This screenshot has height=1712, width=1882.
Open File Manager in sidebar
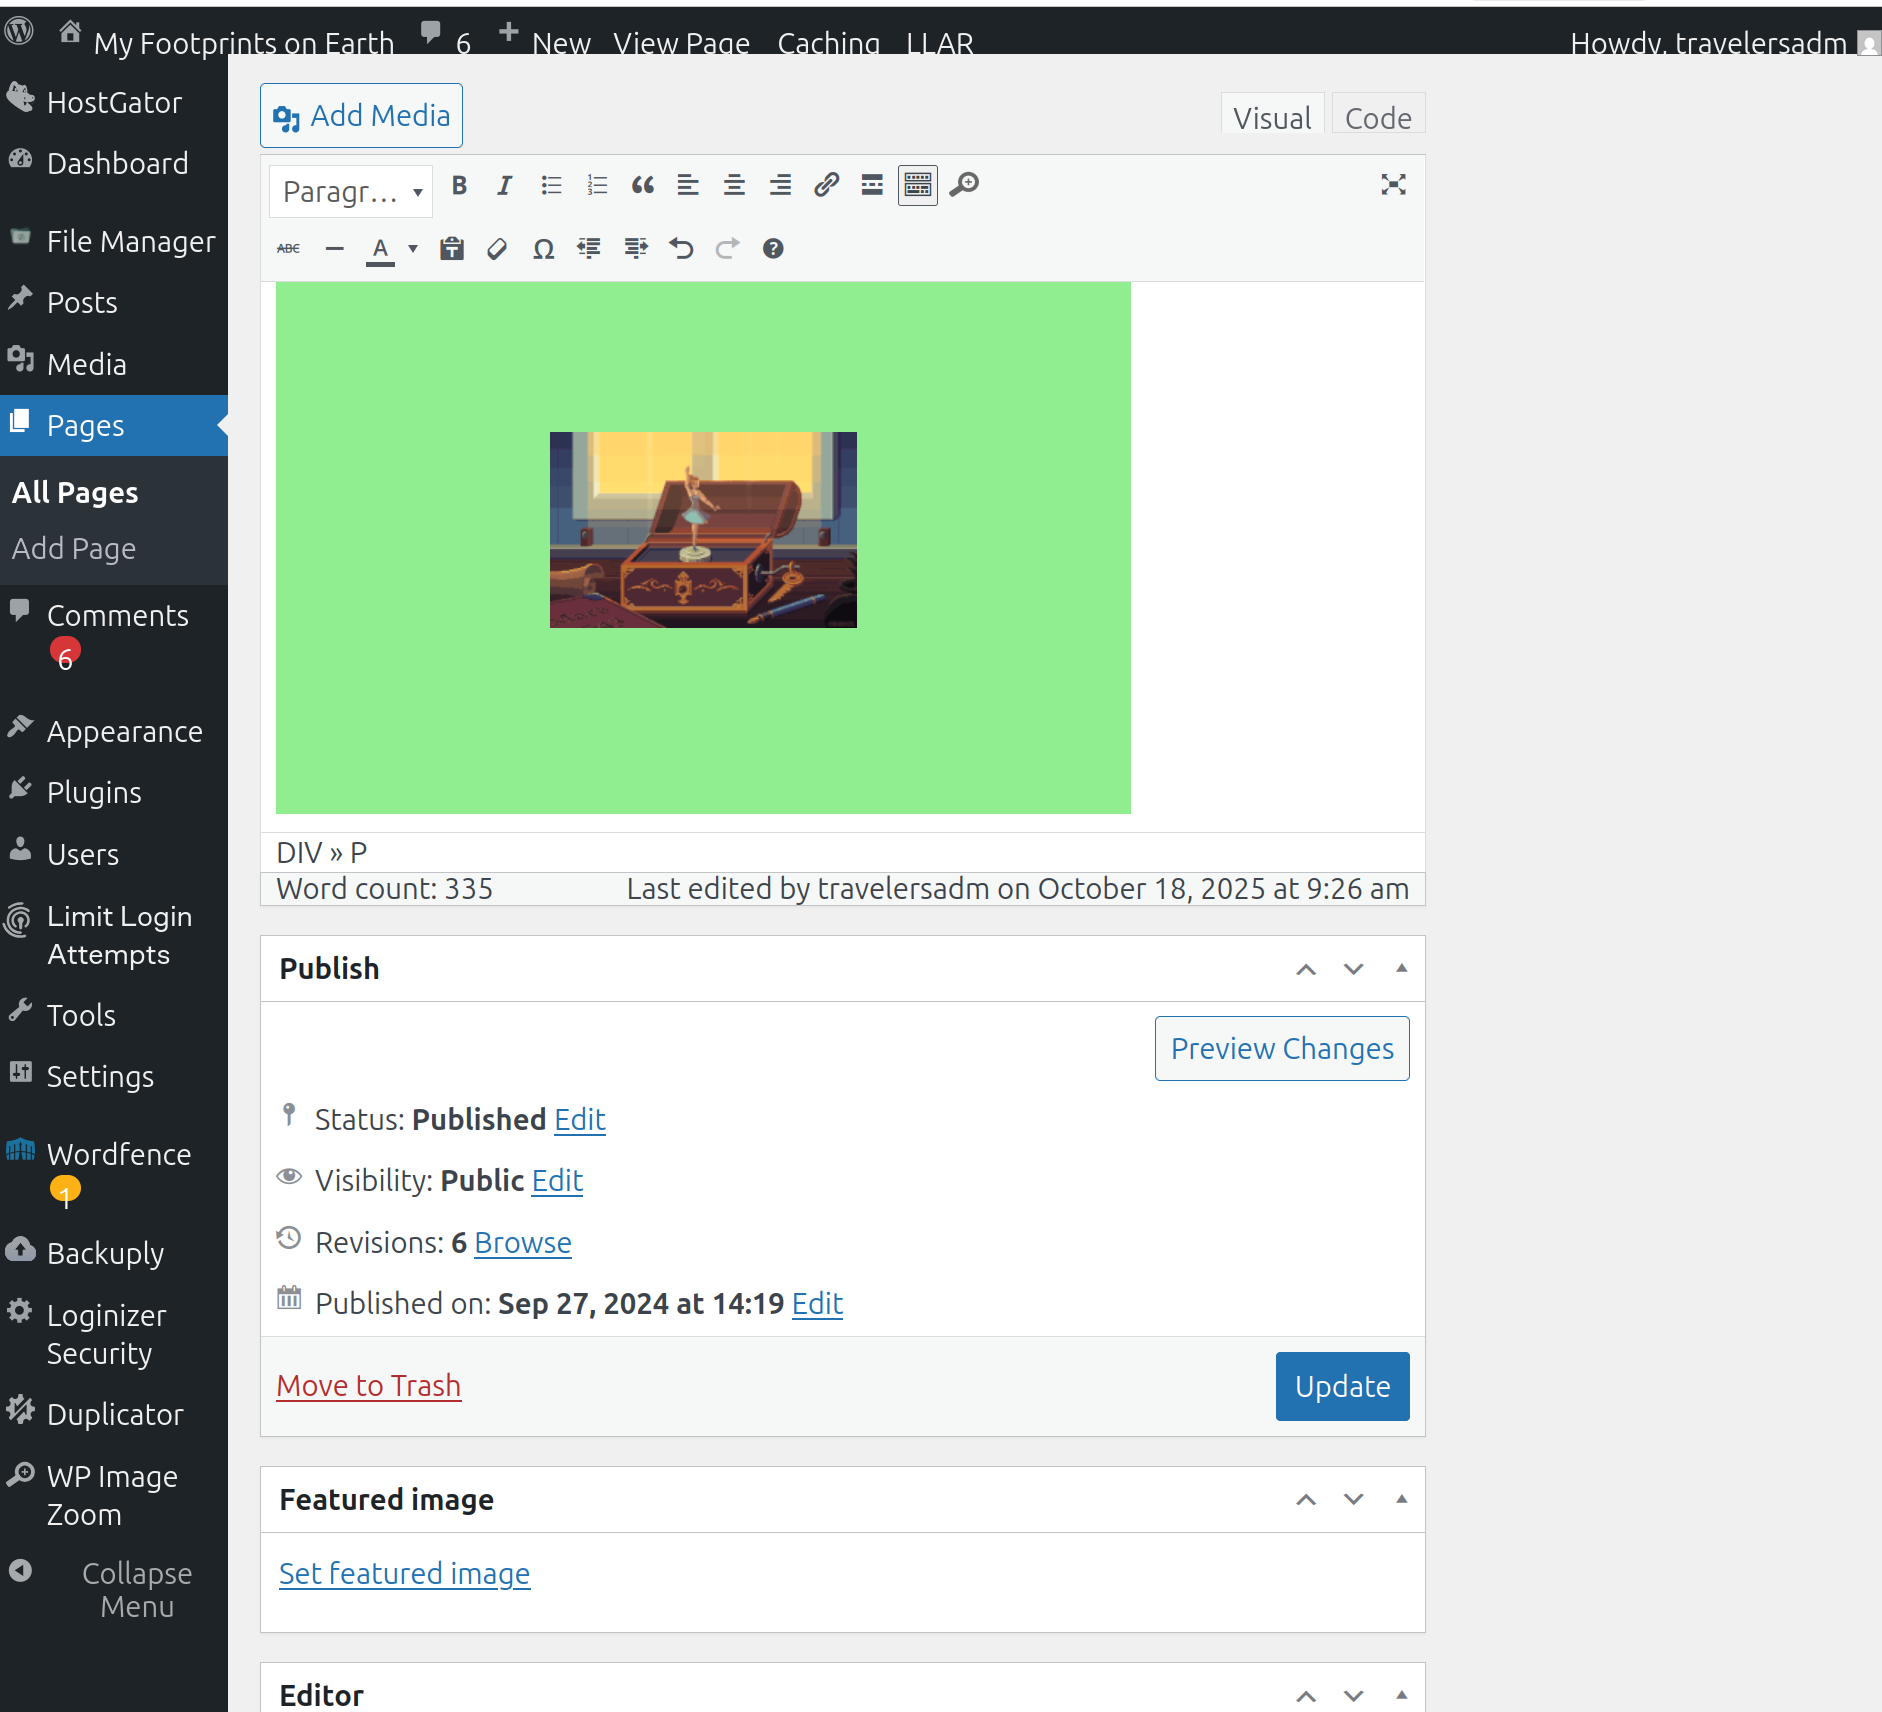point(114,242)
